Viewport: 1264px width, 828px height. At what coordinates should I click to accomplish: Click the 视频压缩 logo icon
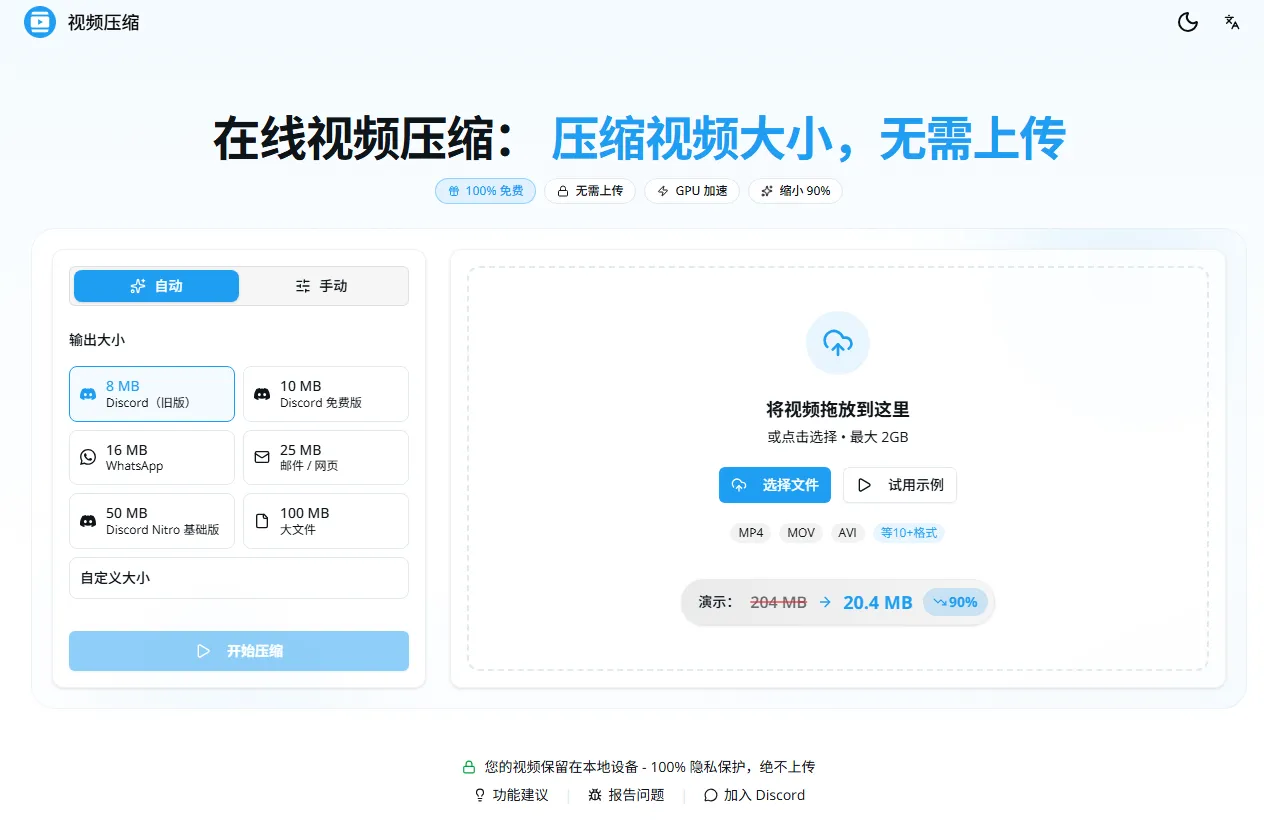(x=37, y=21)
